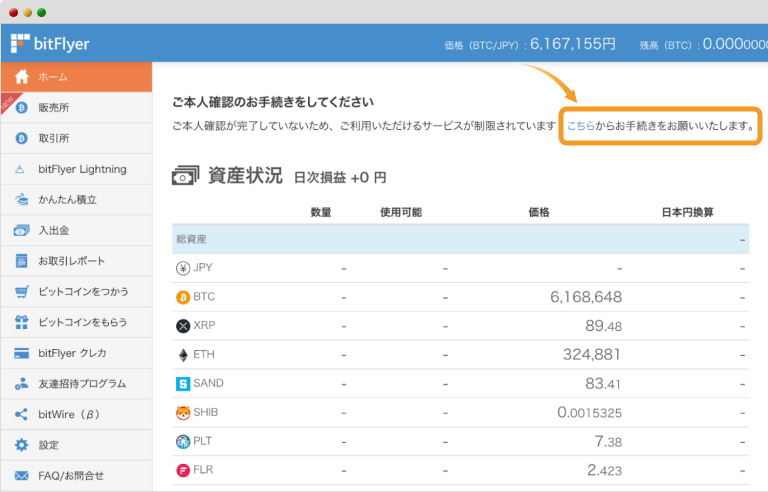Open 入出金 page from sidebar
768x492 pixels.
coord(76,230)
